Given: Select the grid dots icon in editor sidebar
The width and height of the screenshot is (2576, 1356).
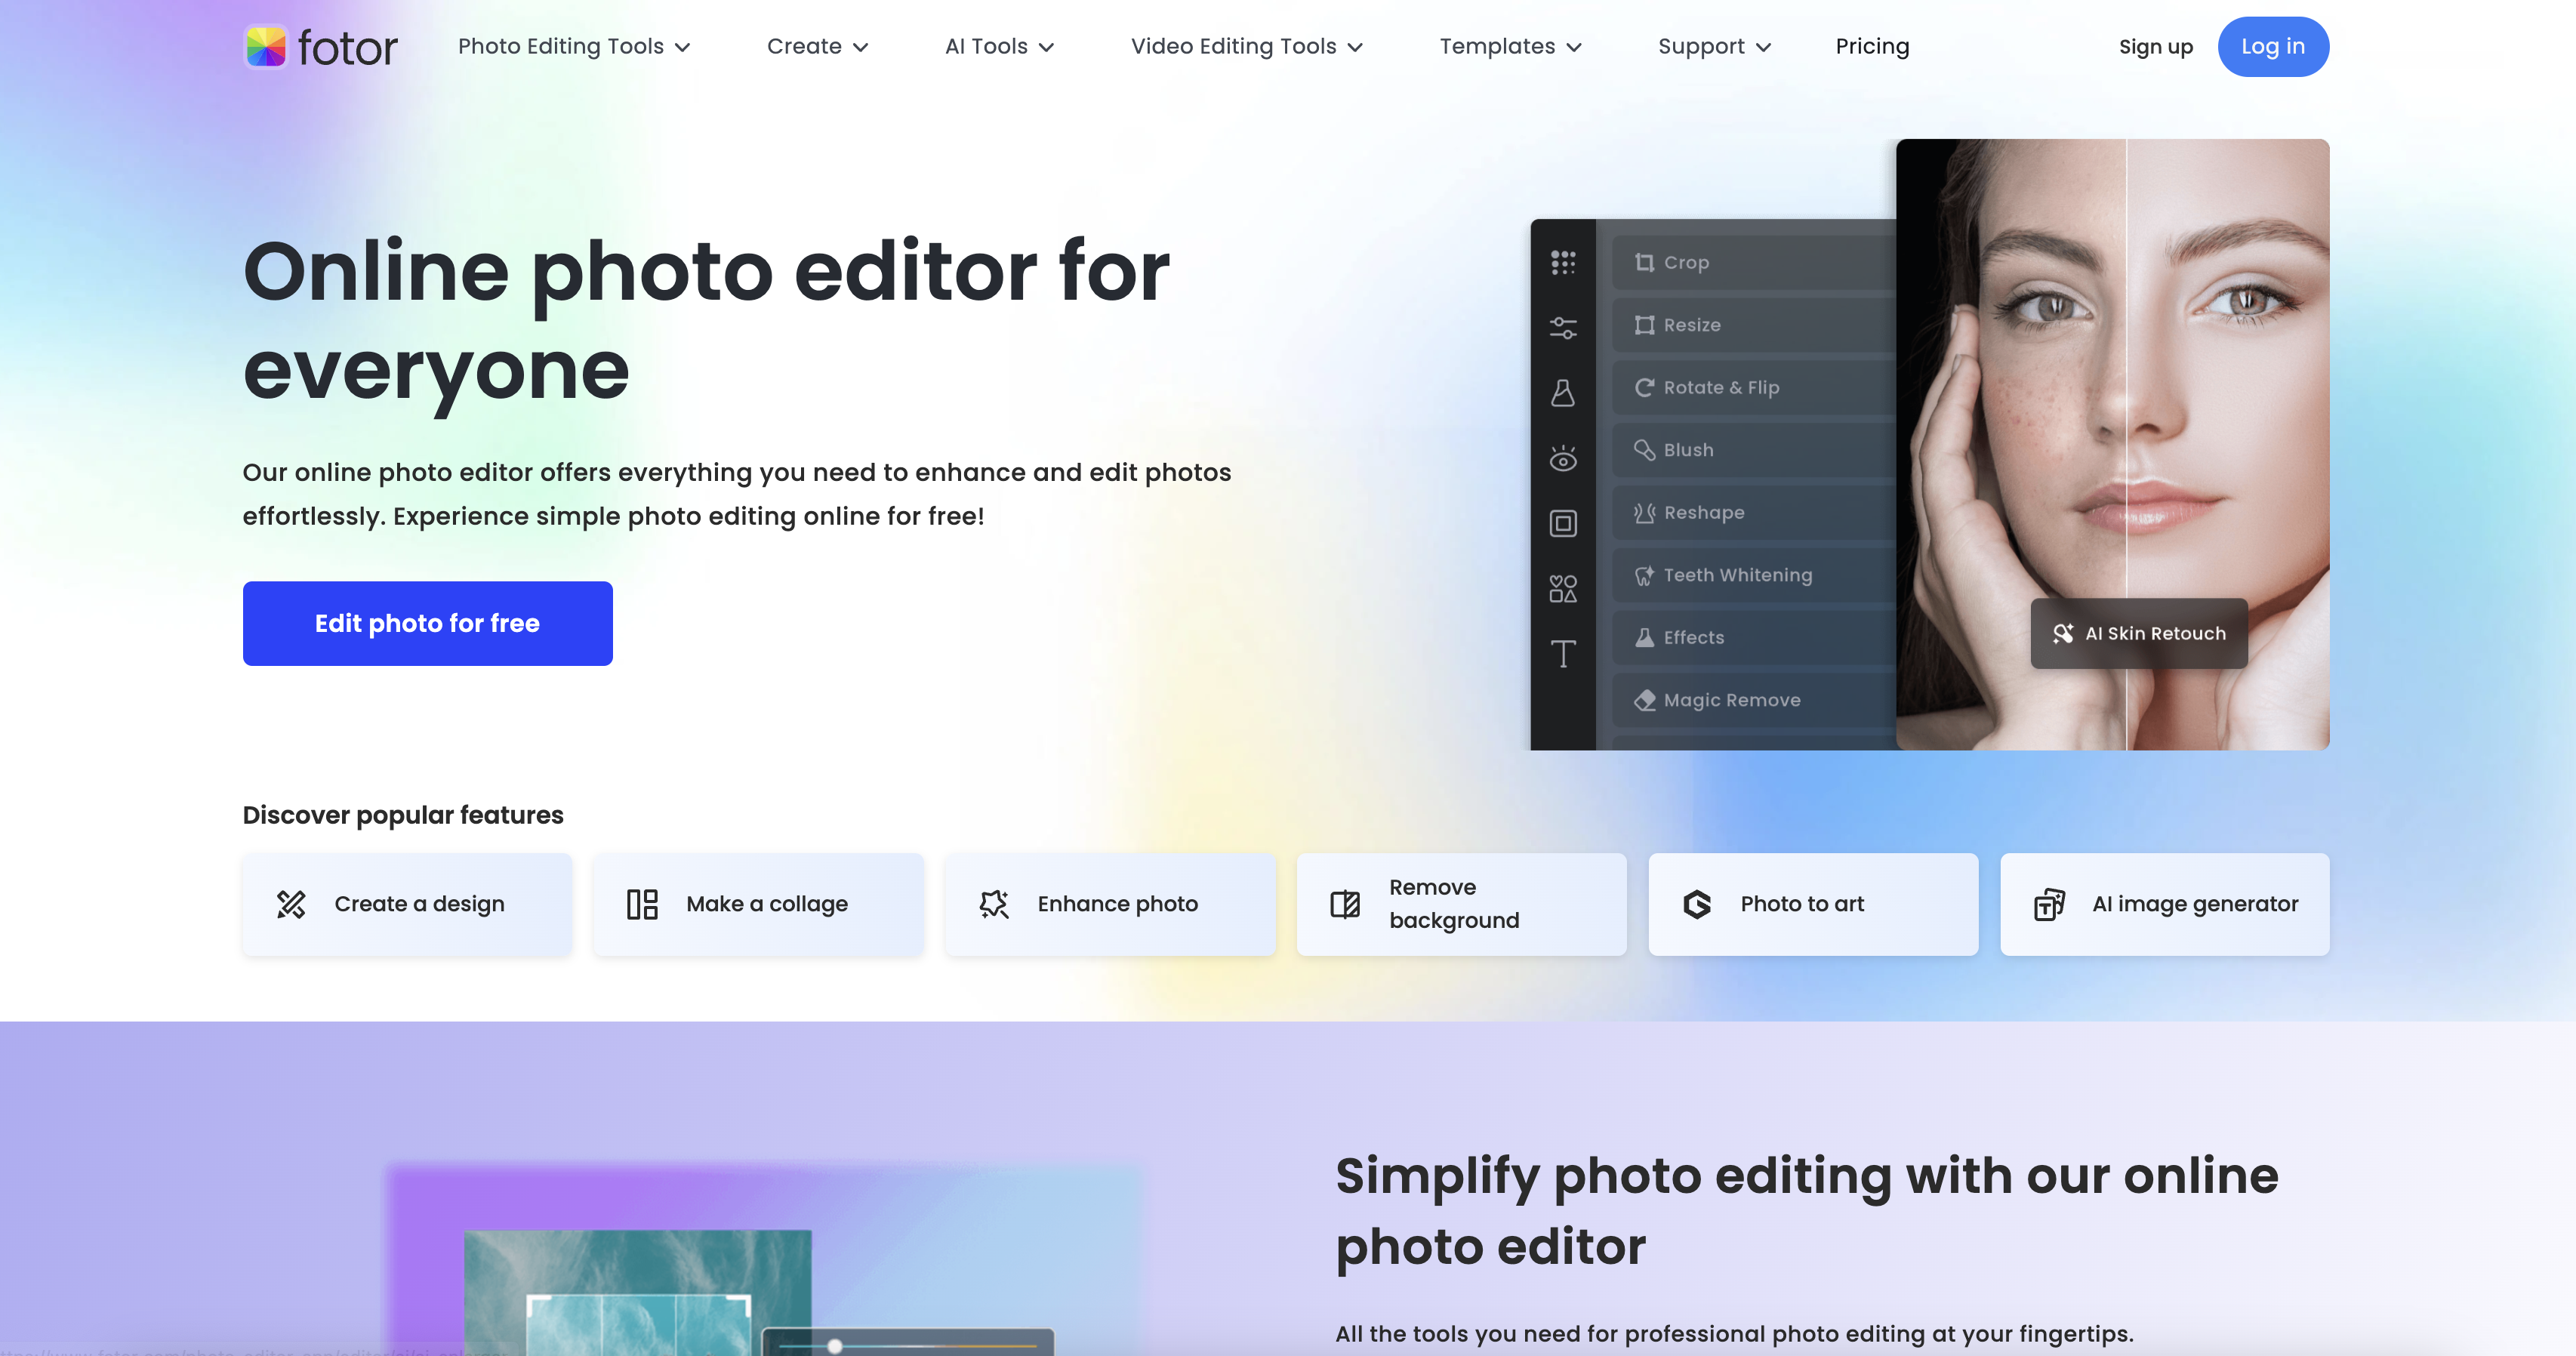Looking at the screenshot, I should 1563,263.
